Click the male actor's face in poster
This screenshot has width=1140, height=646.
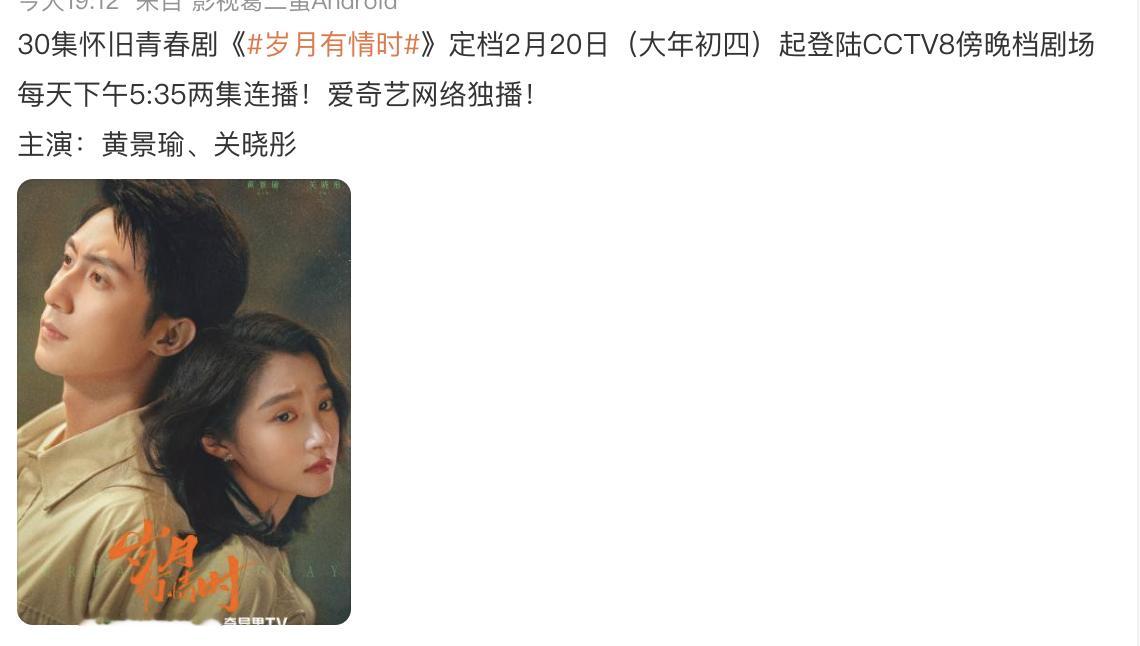[x=91, y=283]
